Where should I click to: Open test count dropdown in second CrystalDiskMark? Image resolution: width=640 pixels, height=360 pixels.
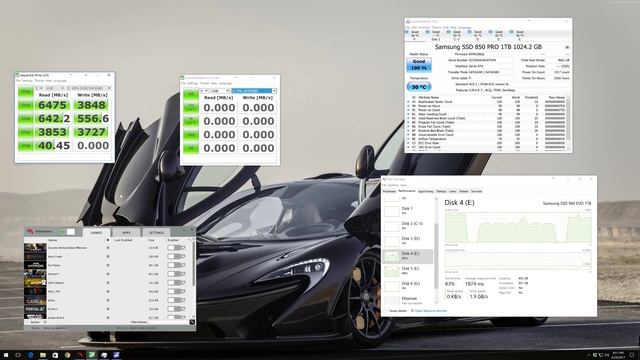point(204,91)
